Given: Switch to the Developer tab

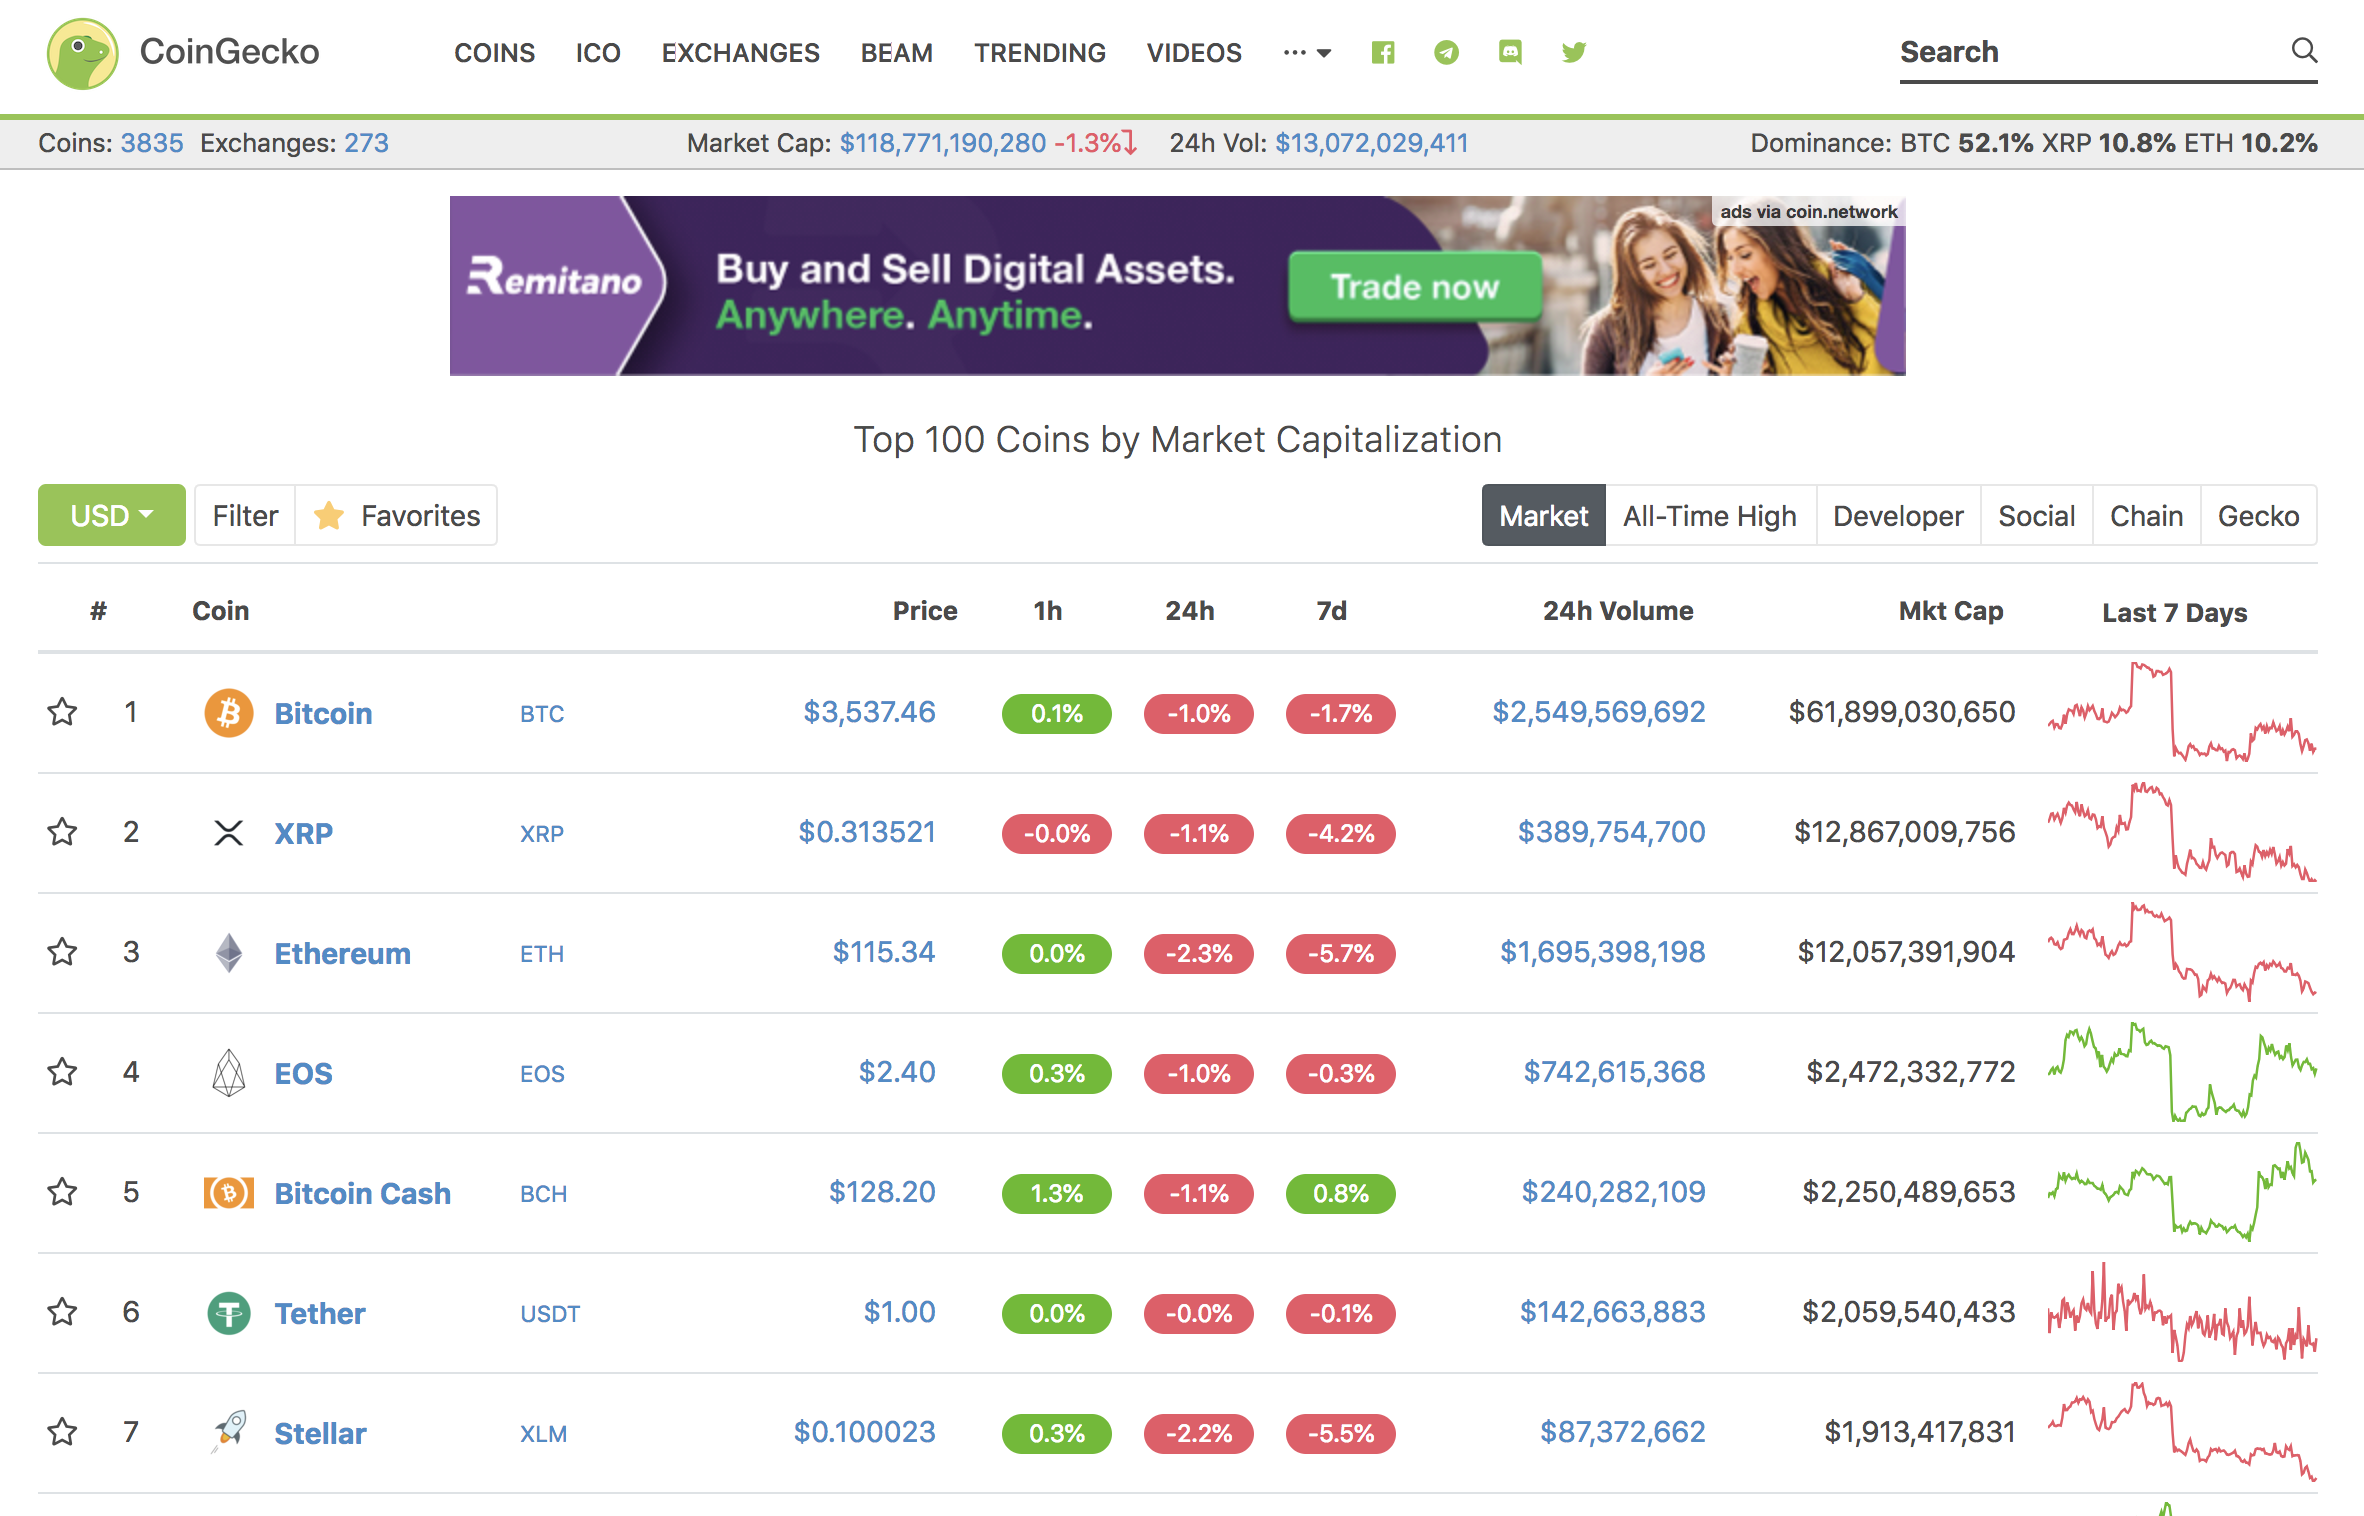Looking at the screenshot, I should click(x=1898, y=515).
